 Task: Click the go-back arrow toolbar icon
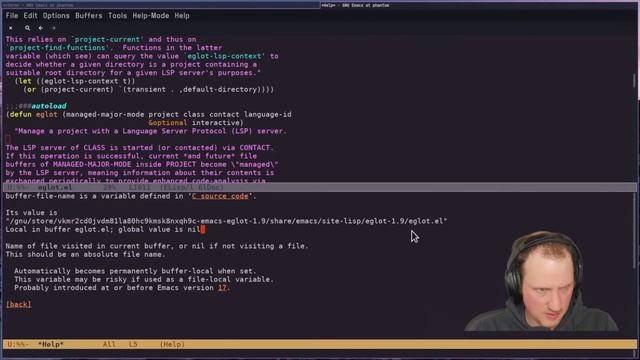[40, 28]
